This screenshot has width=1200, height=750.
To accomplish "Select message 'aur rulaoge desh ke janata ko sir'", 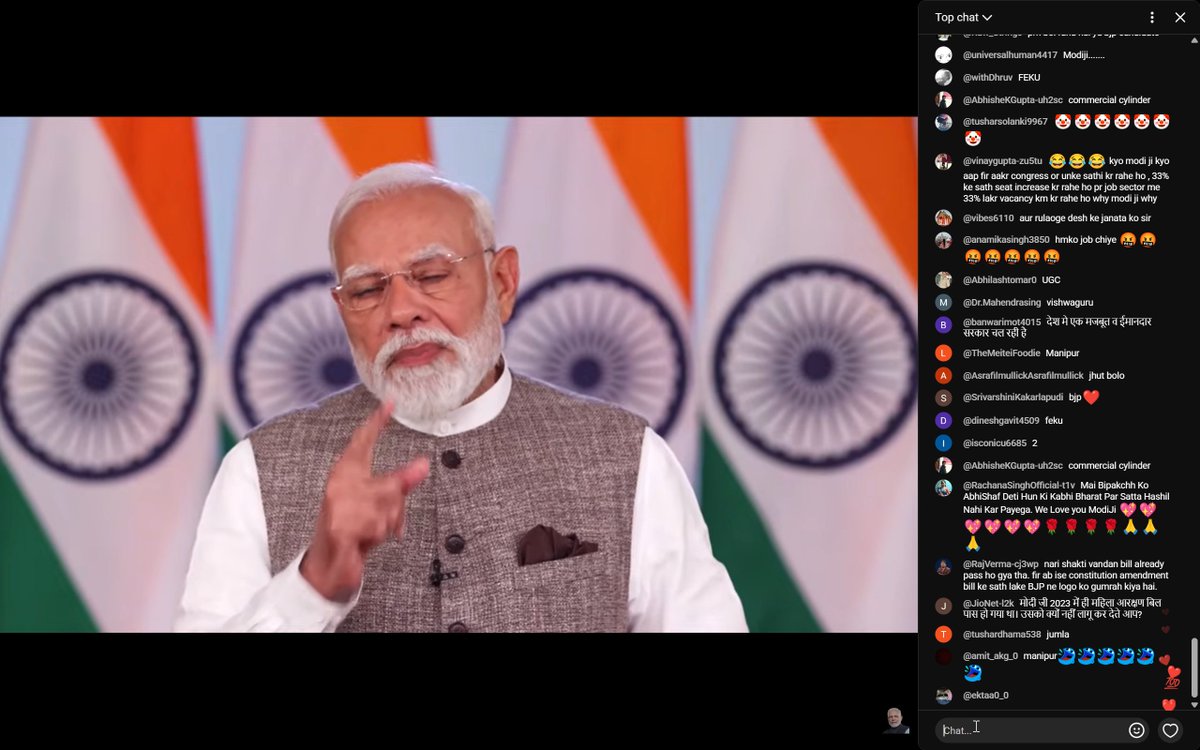I will tap(1085, 218).
